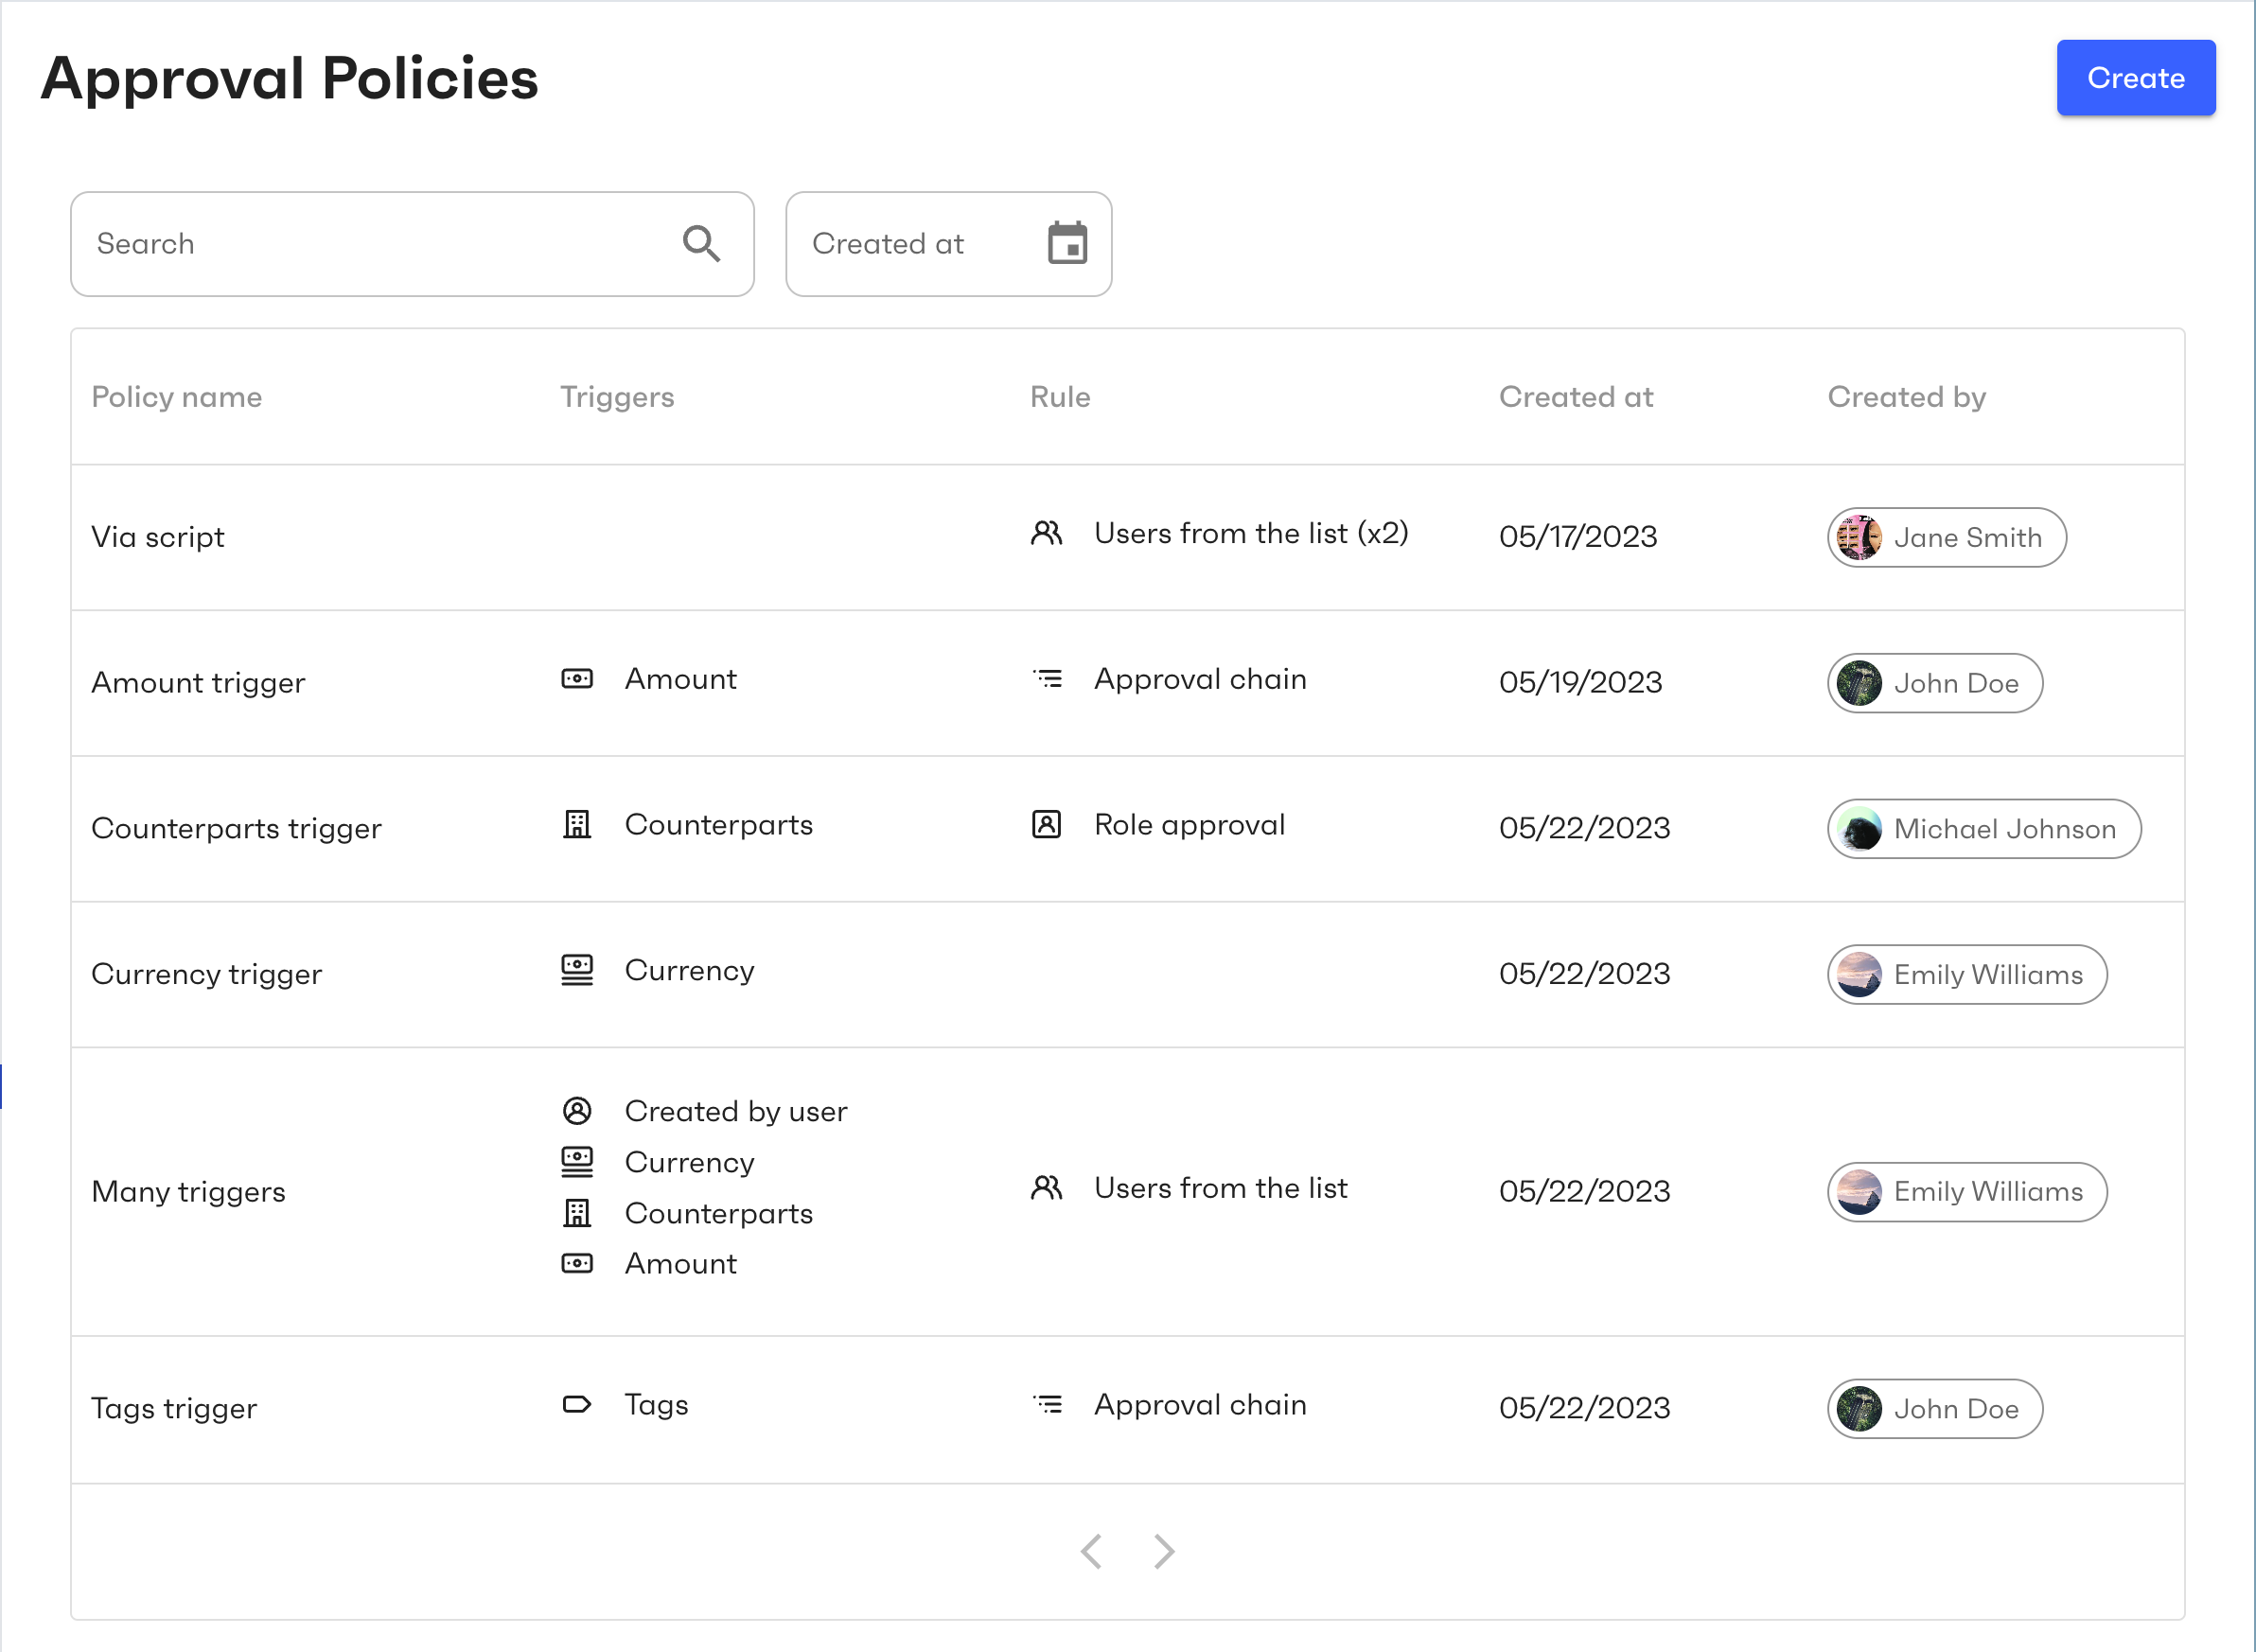2256x1652 pixels.
Task: Open the Via script policy row
Action: coord(158,537)
